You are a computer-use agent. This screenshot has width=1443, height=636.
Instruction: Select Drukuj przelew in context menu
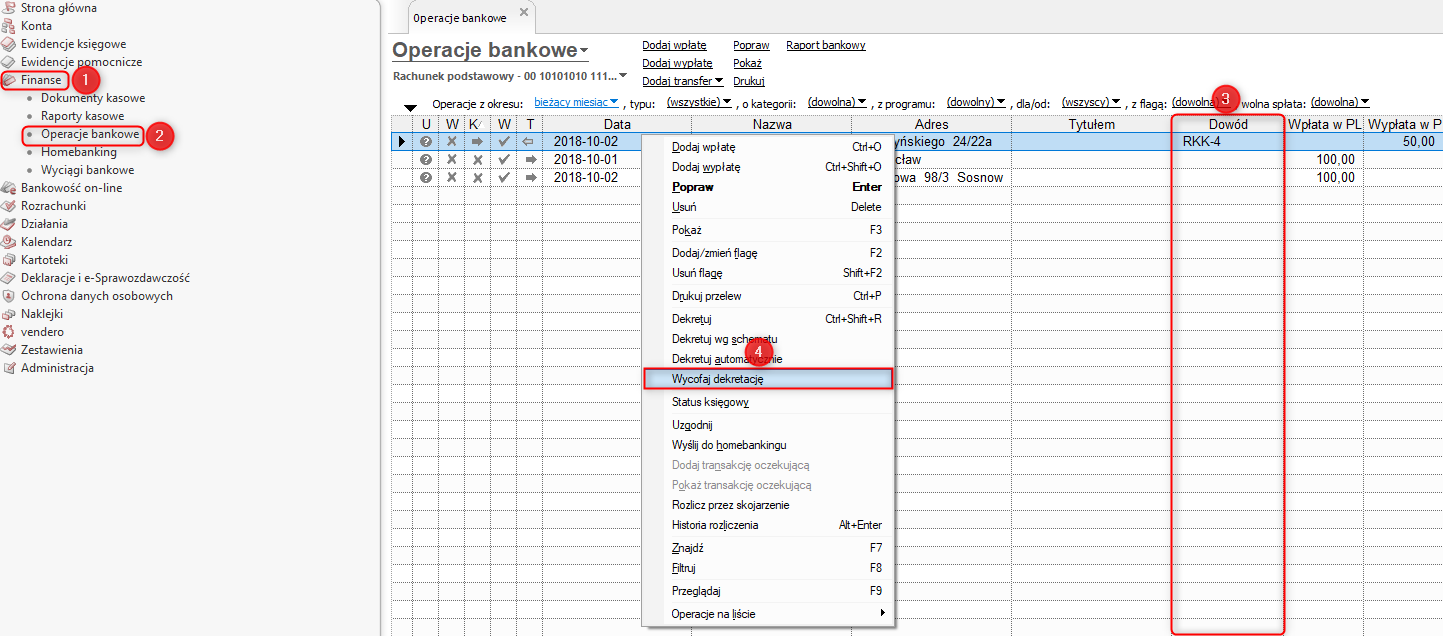point(769,296)
